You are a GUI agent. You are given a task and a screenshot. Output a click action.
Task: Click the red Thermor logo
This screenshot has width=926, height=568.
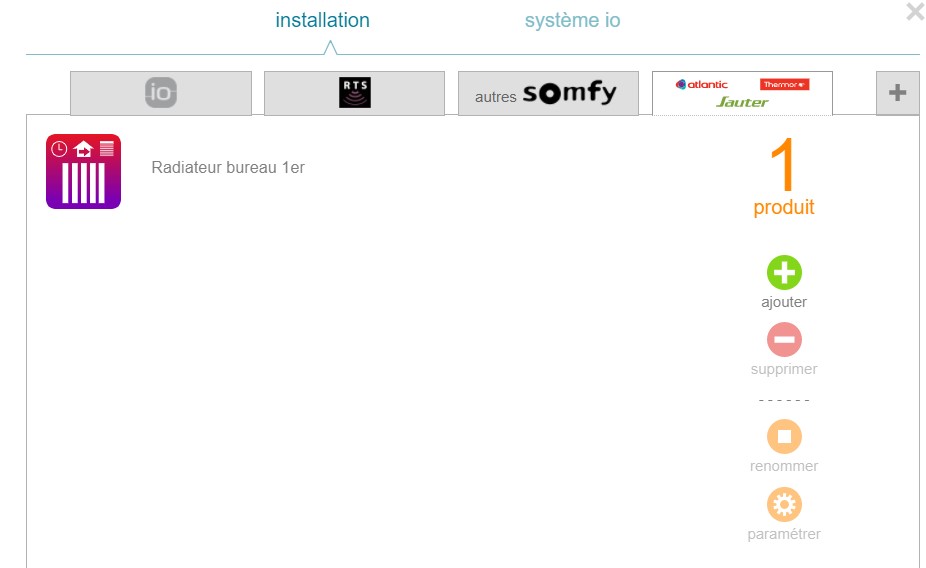[784, 85]
